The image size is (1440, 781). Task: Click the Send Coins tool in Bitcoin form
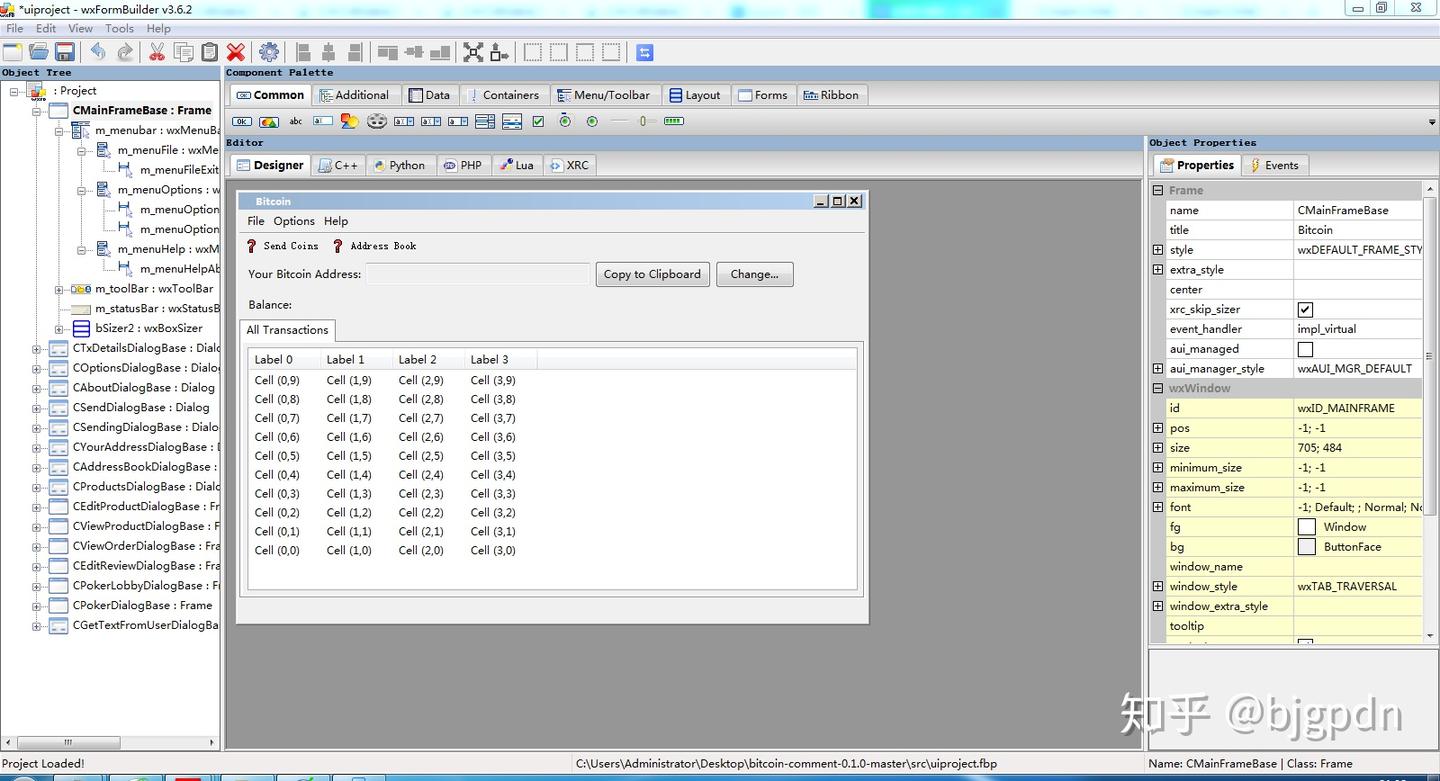pyautogui.click(x=283, y=246)
